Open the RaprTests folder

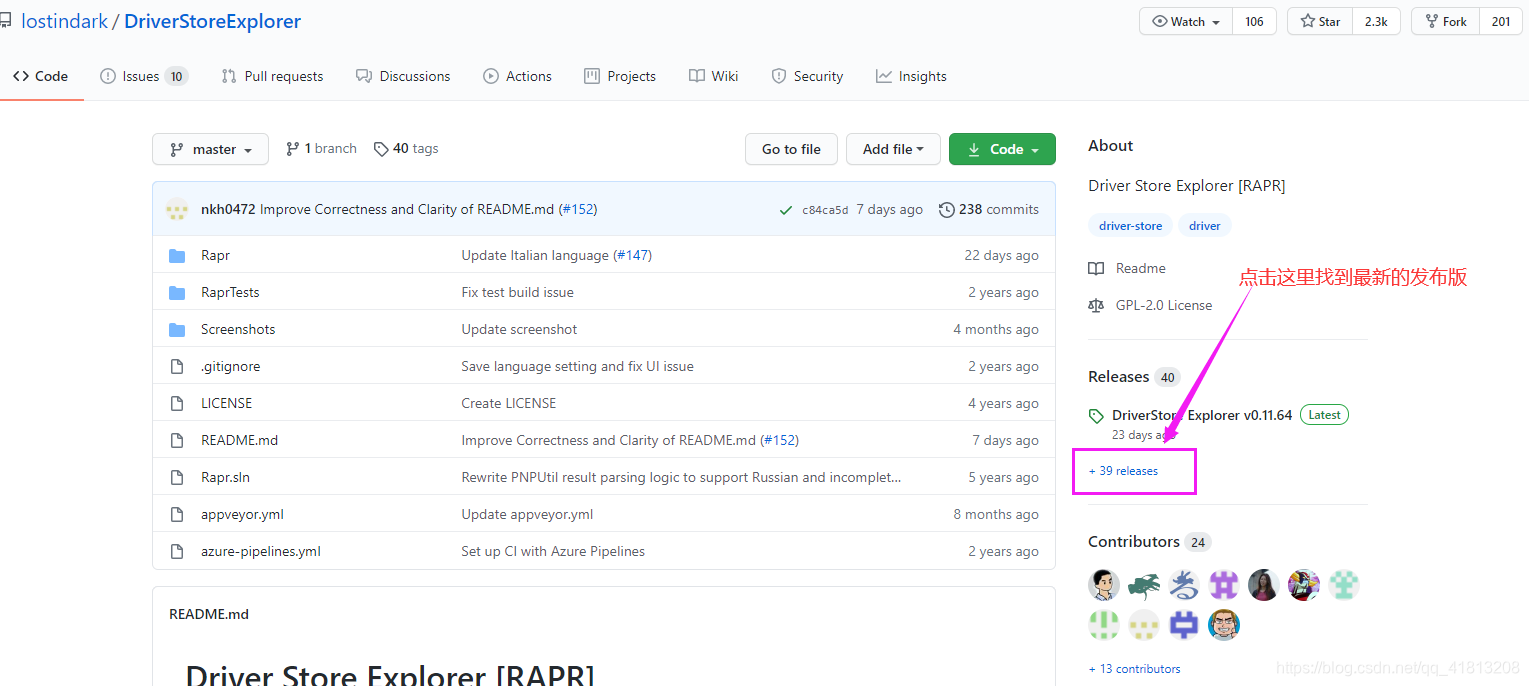(230, 292)
